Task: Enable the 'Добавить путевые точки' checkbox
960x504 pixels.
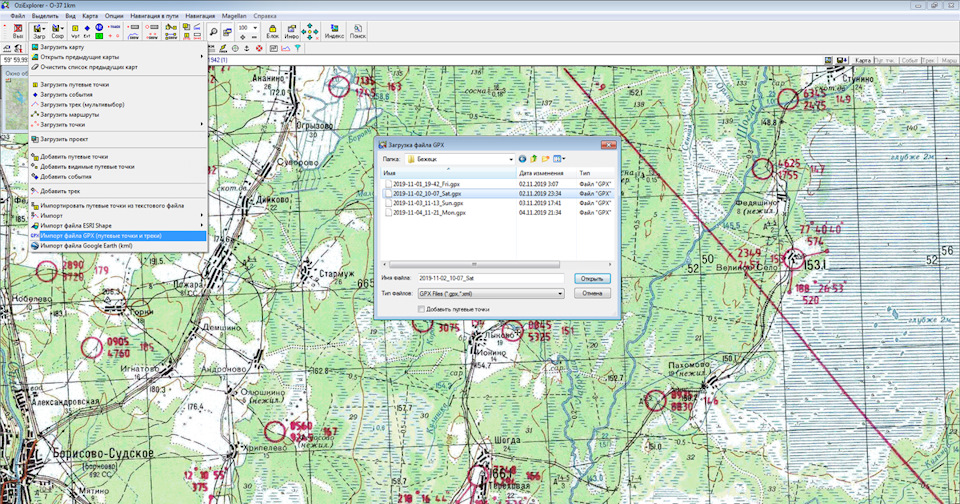Action: coord(420,310)
